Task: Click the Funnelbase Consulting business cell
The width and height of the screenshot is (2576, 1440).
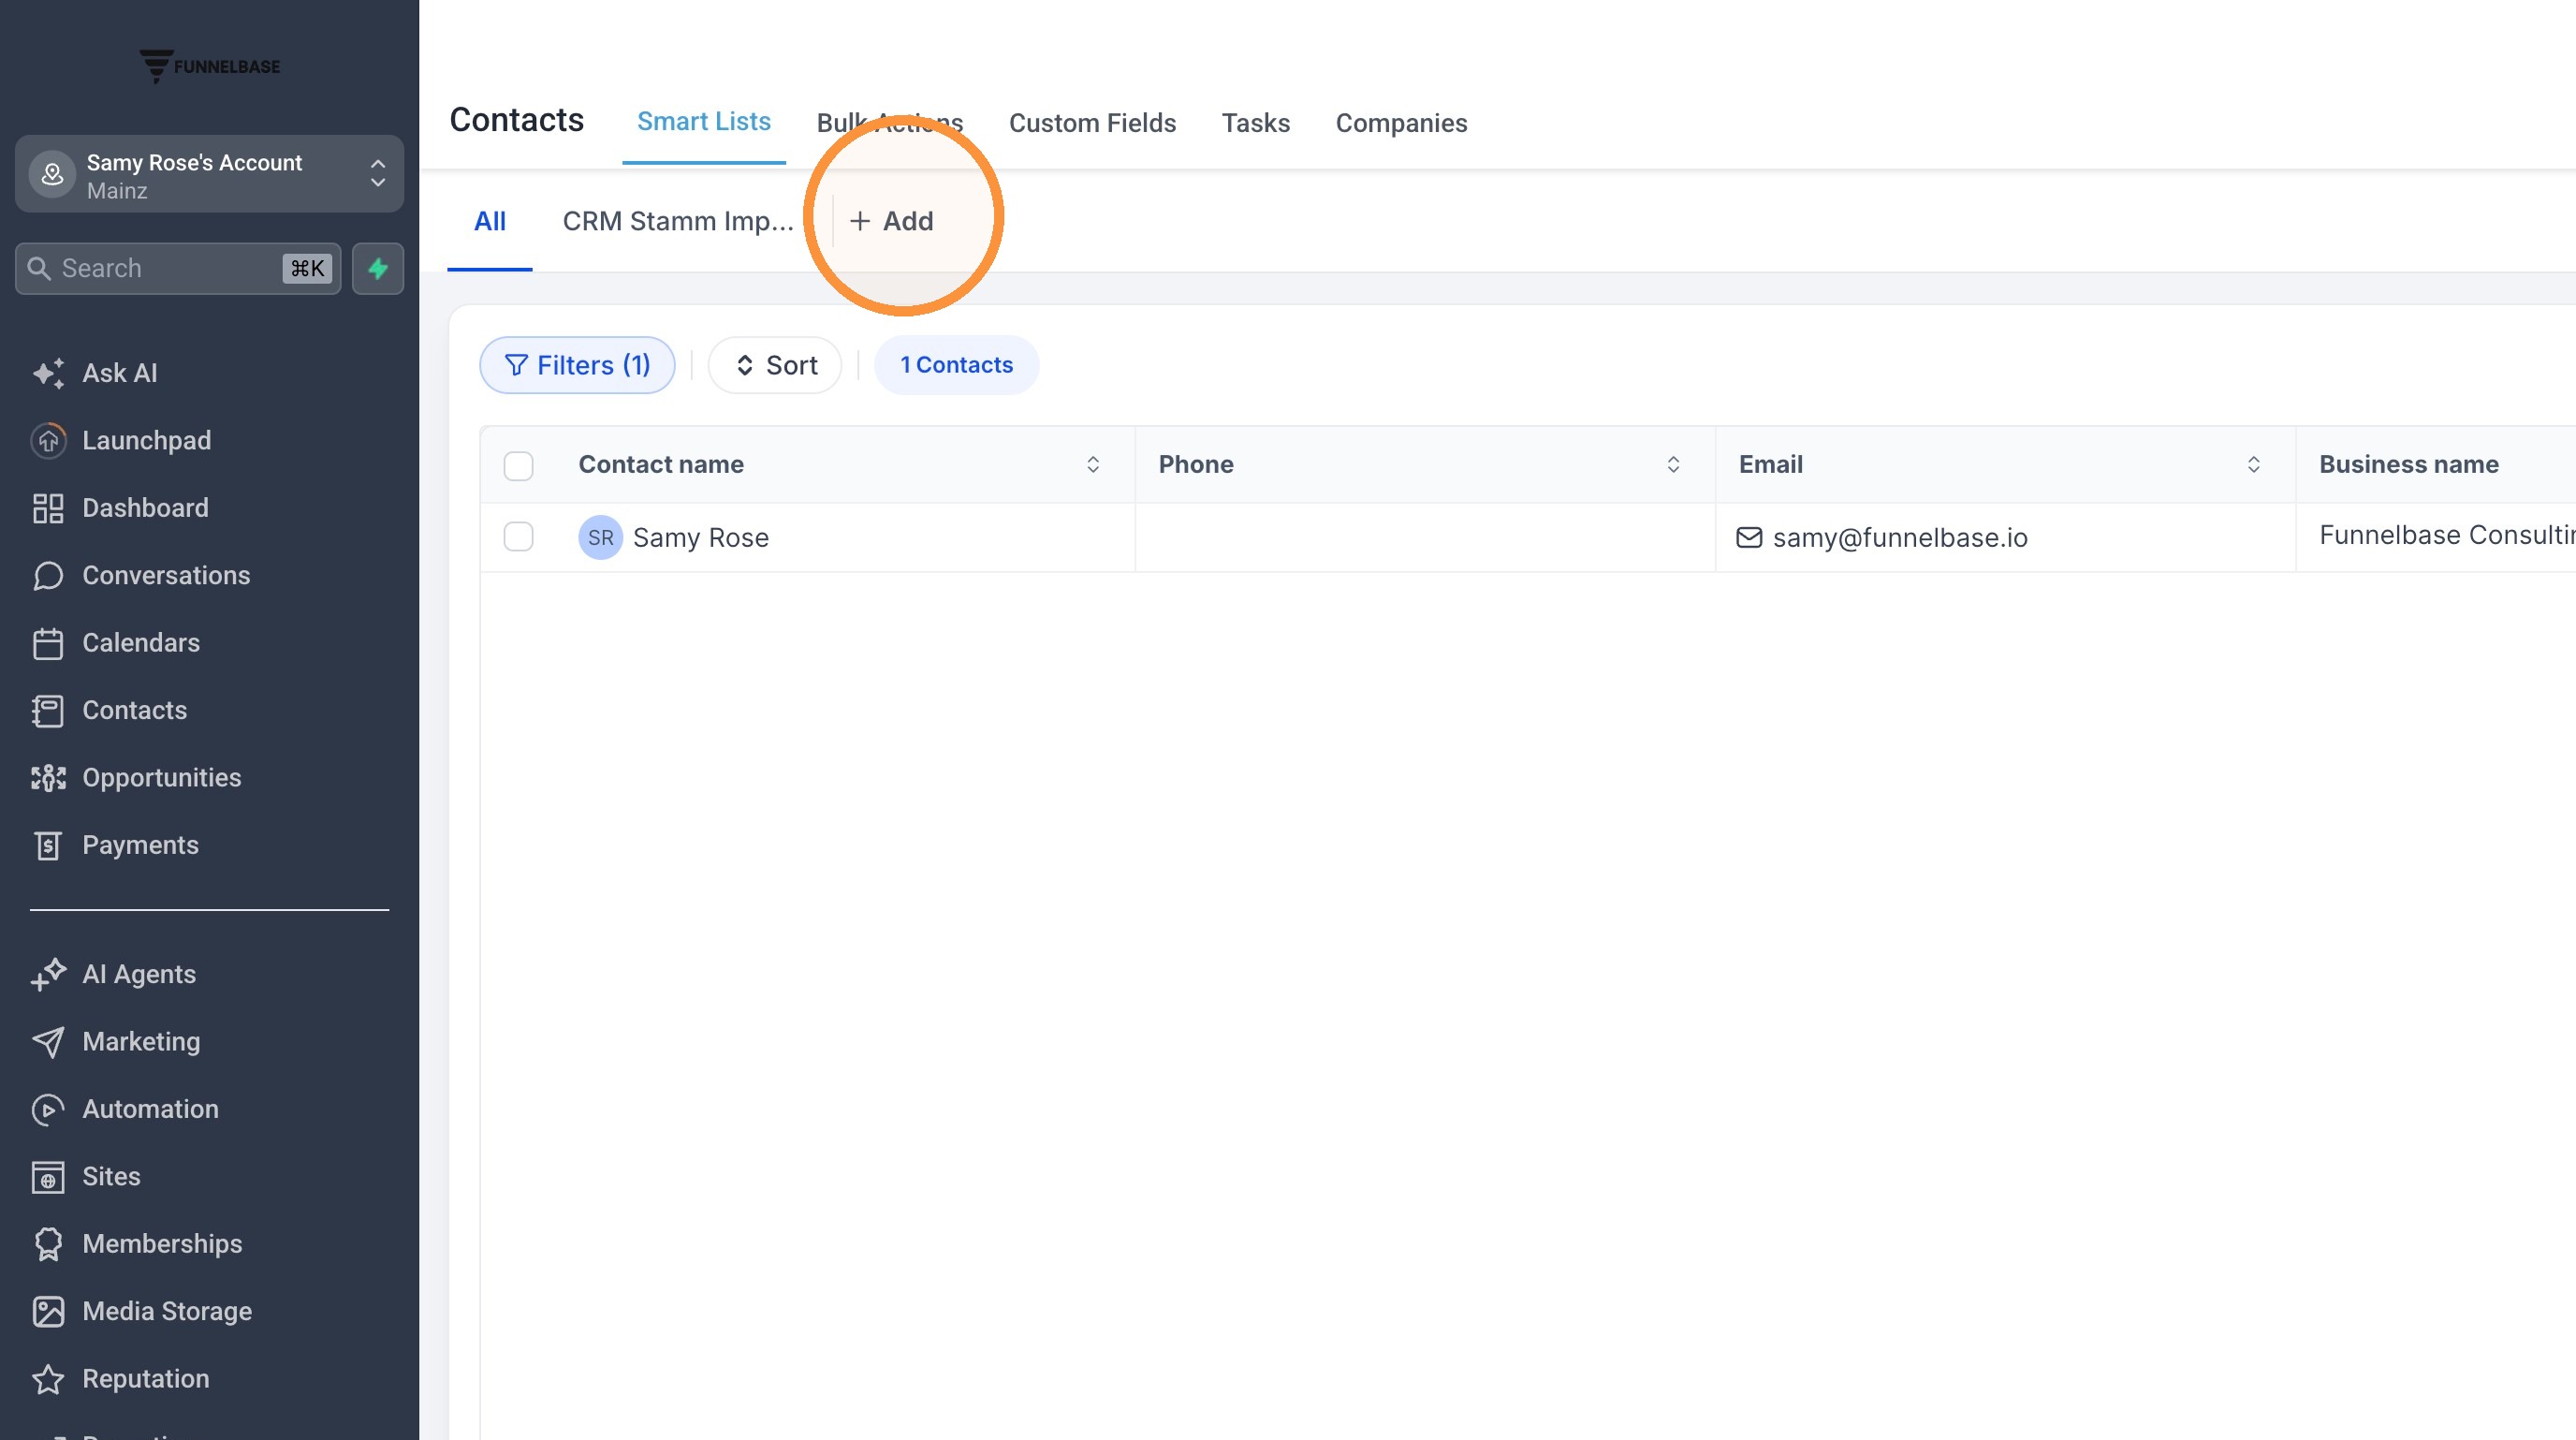Action: tap(2447, 535)
